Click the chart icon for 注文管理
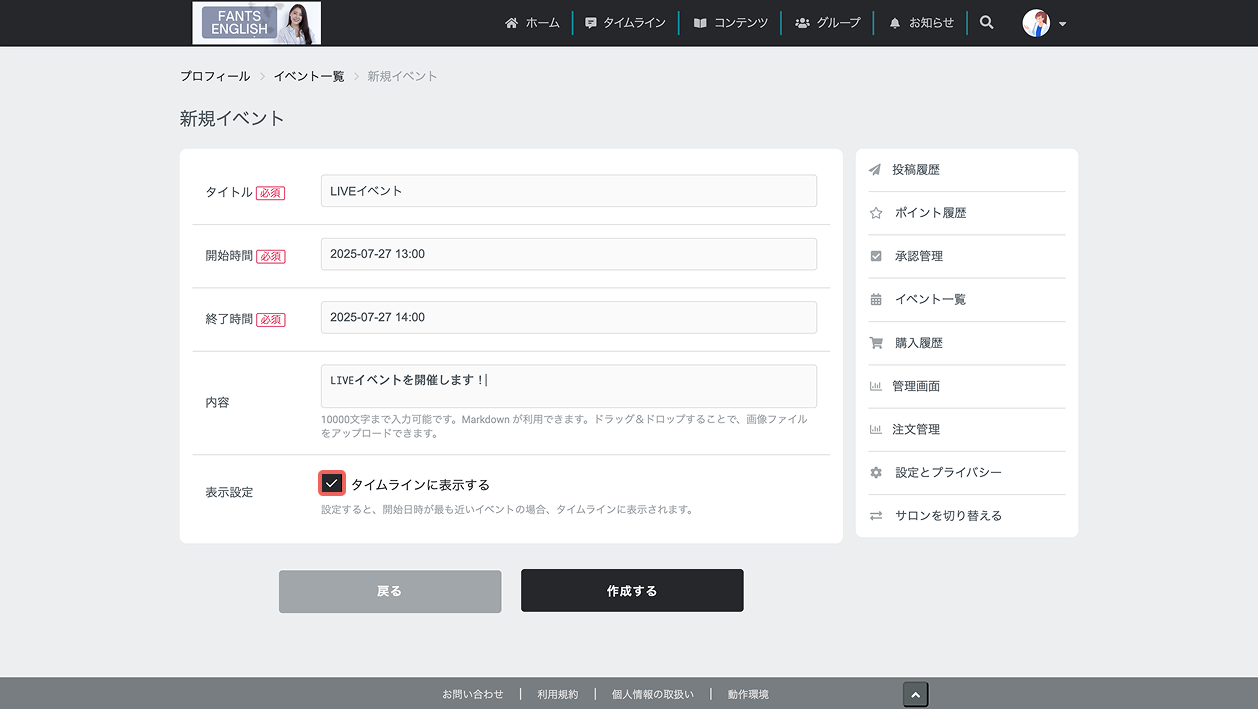 coord(876,429)
